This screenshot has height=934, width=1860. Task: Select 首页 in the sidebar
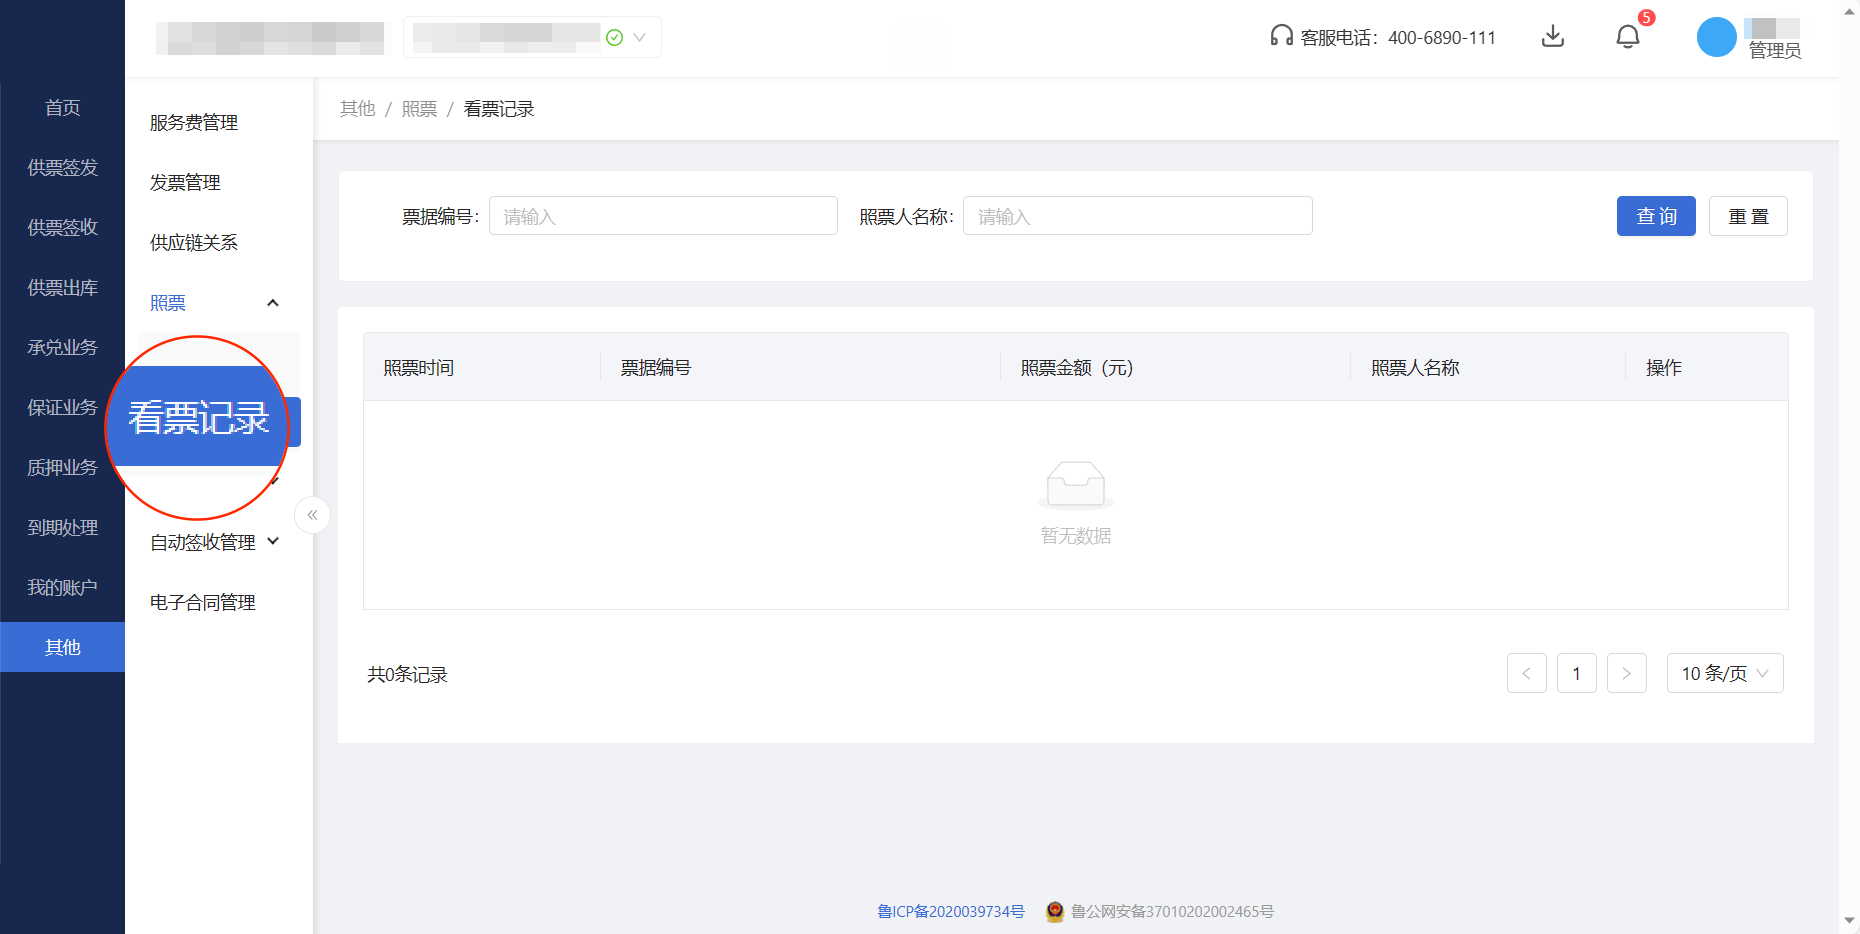click(x=62, y=107)
